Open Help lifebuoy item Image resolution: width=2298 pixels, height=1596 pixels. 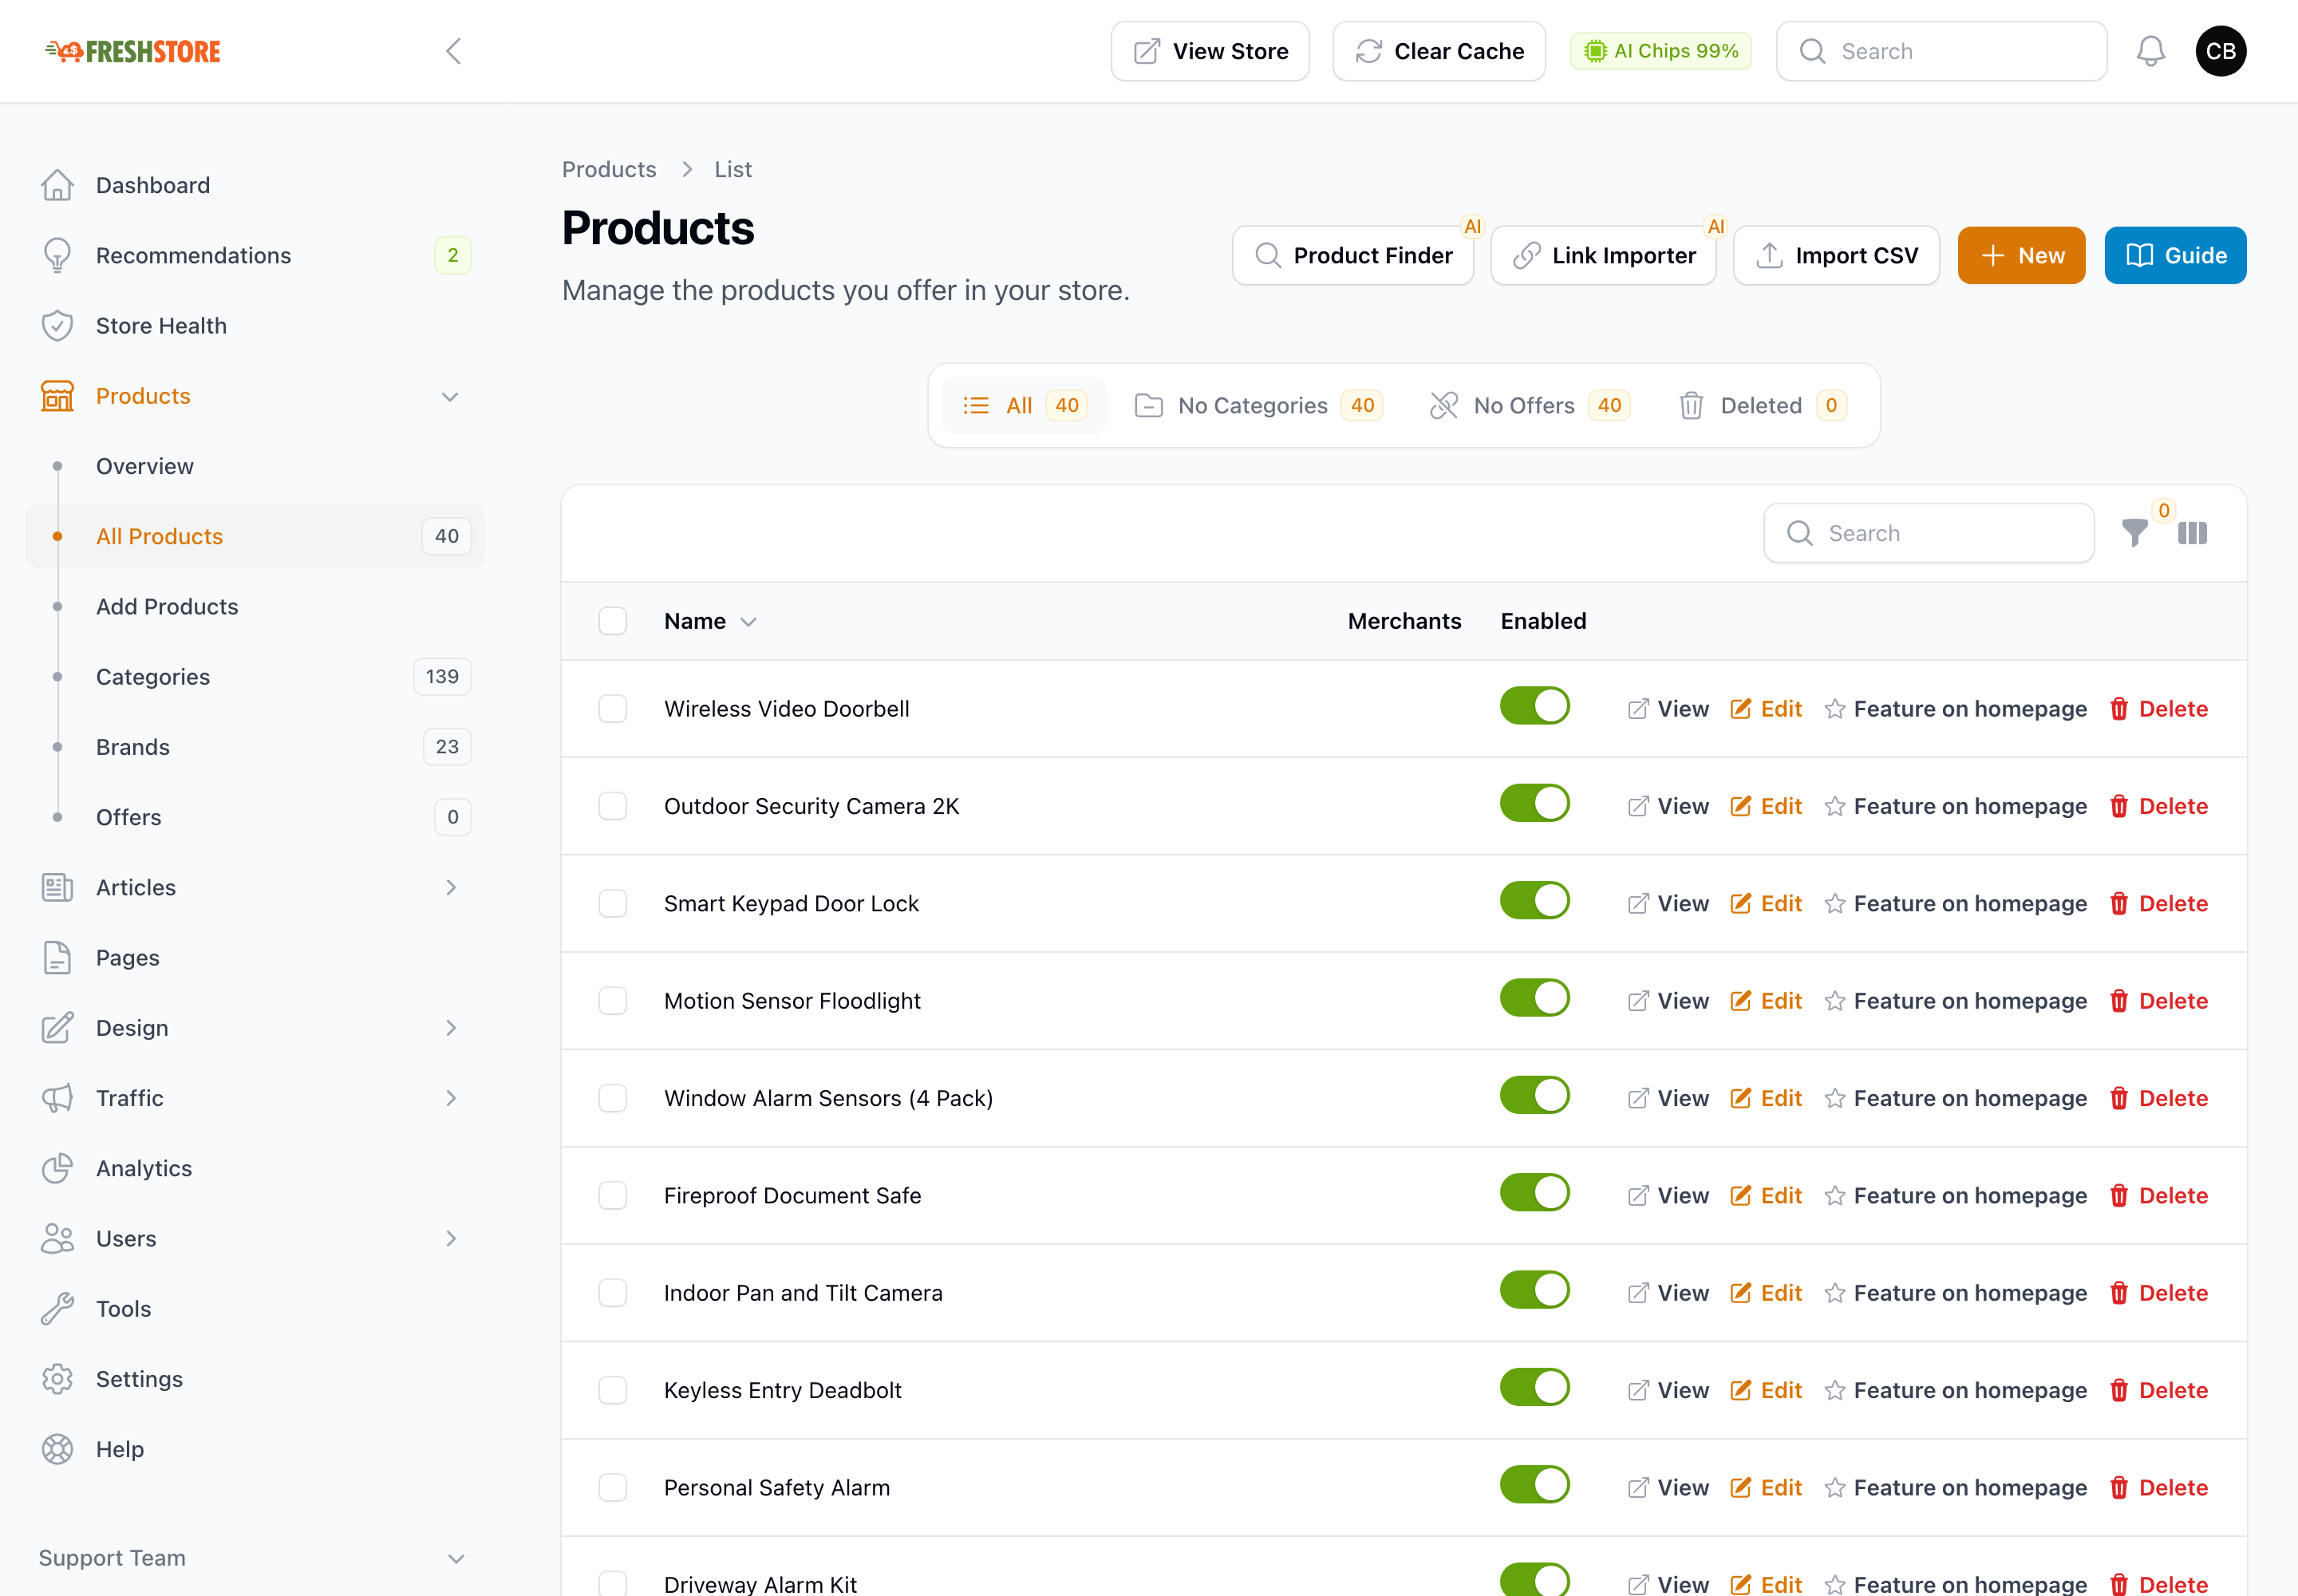[255, 1449]
